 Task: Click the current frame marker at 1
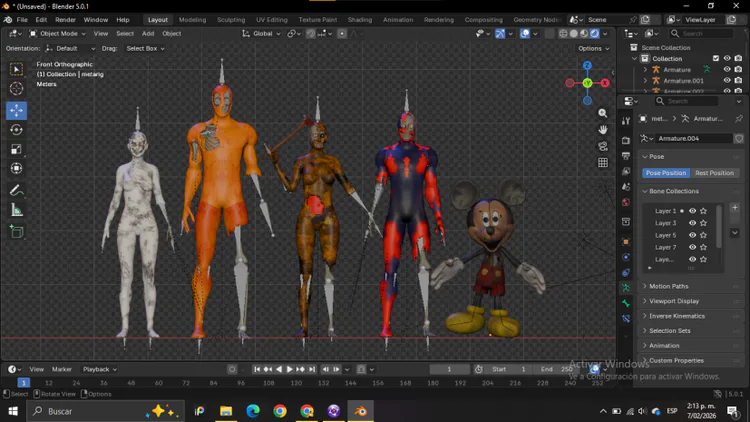click(x=23, y=383)
